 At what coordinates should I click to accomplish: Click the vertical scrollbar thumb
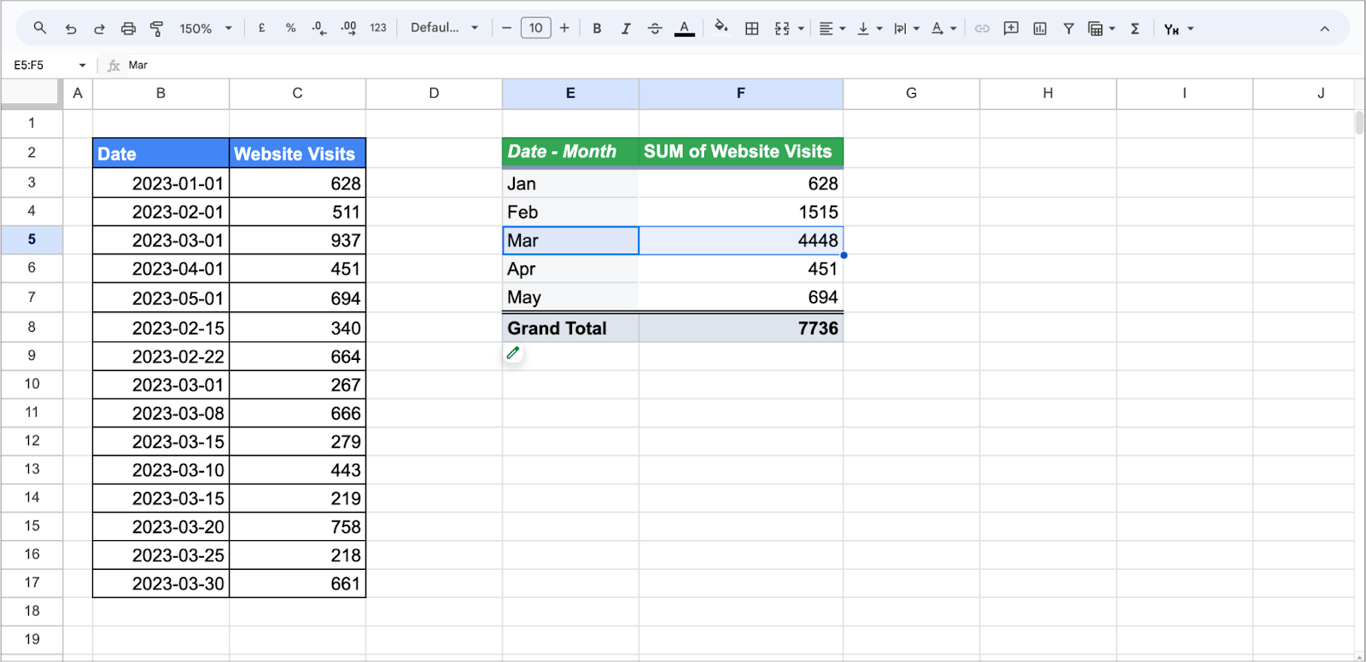coord(1359,123)
